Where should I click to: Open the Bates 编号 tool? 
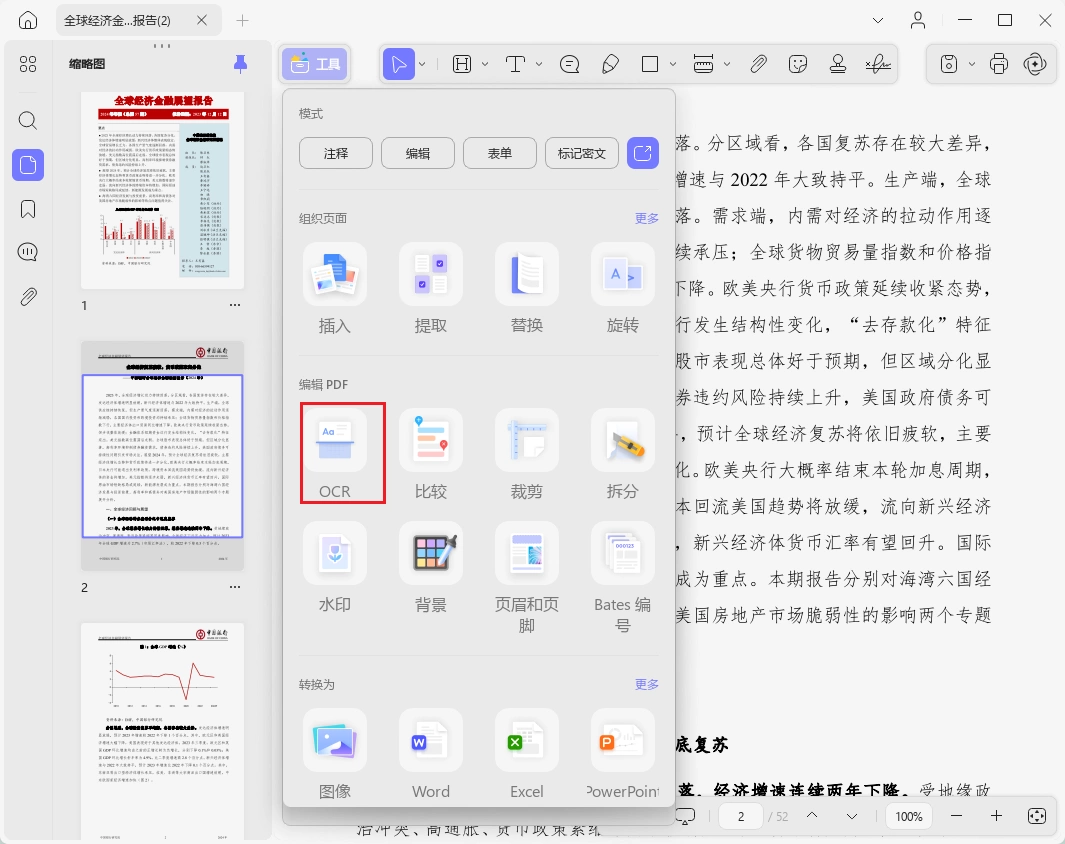coord(622,577)
